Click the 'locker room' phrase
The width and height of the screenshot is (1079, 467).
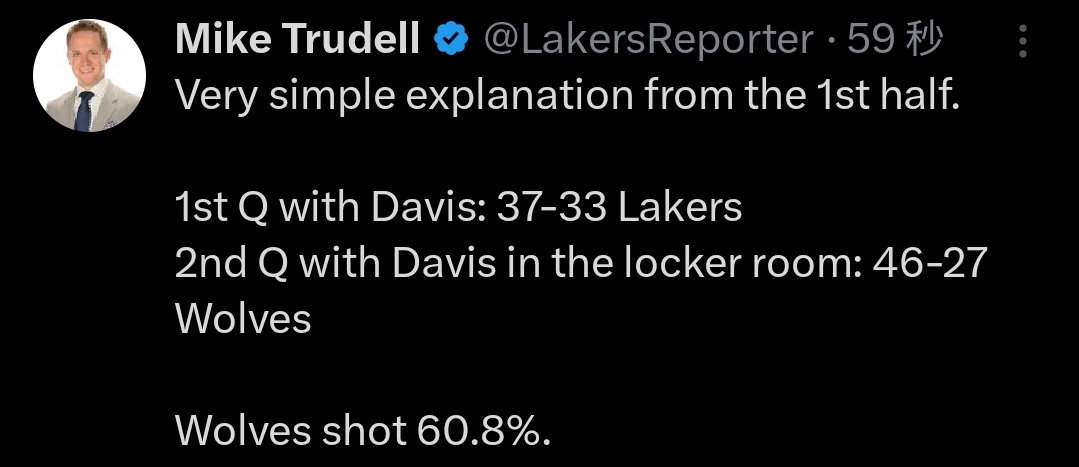coord(742,263)
